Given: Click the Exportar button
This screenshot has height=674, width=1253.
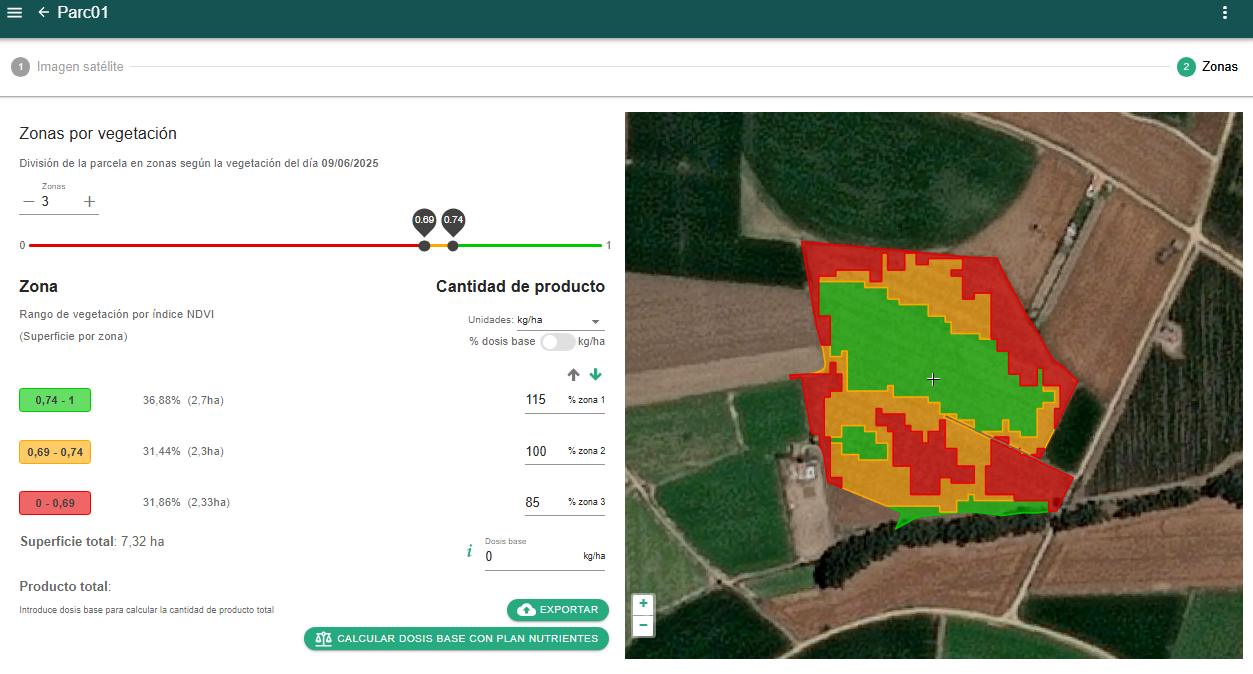Looking at the screenshot, I should [557, 610].
